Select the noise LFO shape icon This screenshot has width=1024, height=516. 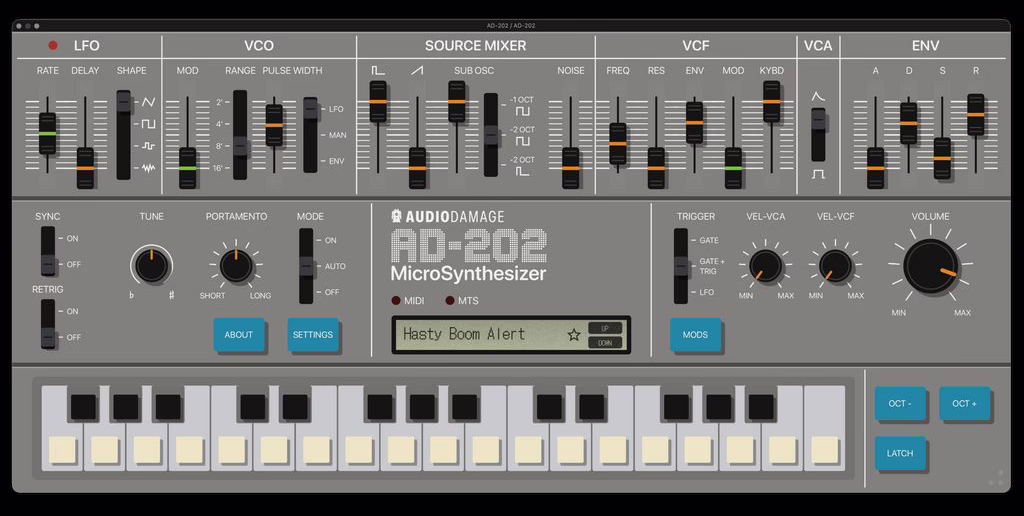click(149, 168)
